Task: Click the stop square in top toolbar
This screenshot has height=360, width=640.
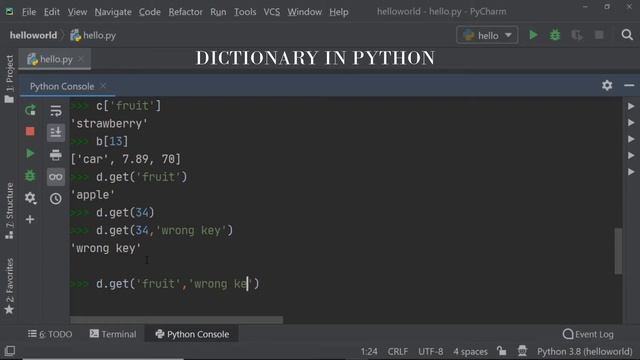Action: pos(599,35)
